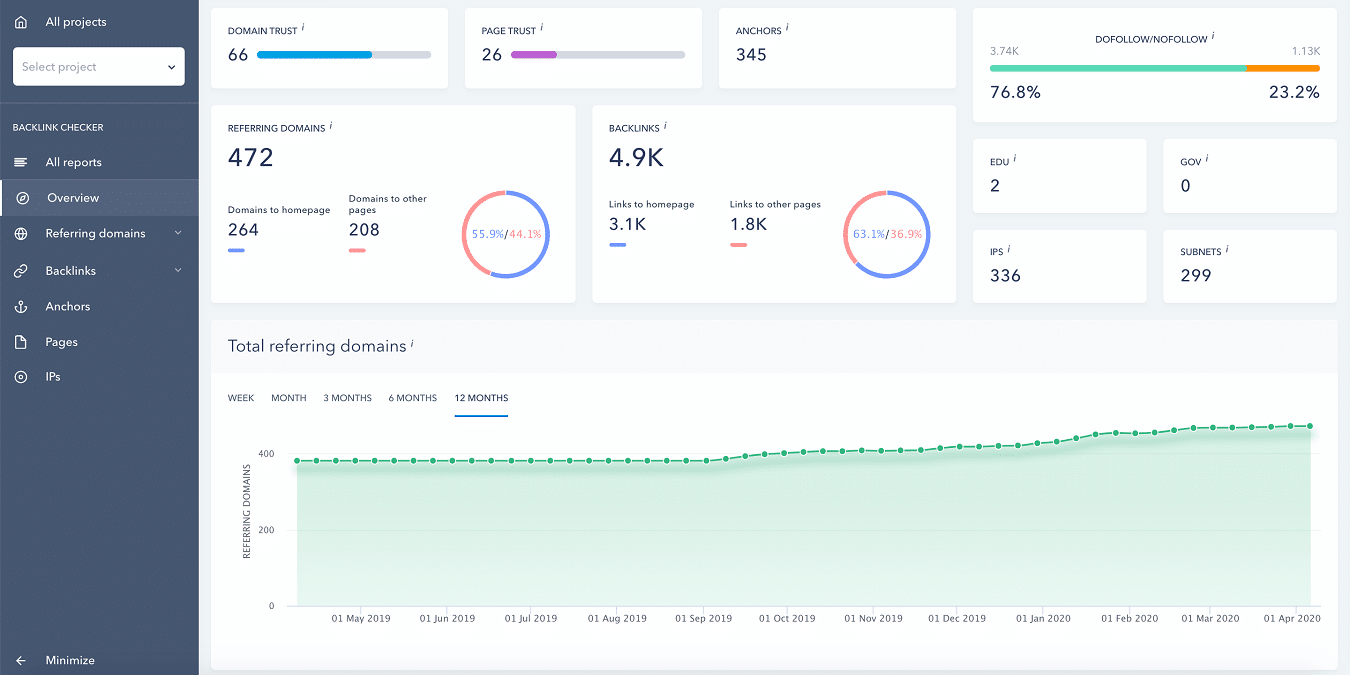The width and height of the screenshot is (1350, 675).
Task: Open the WEEK view of referring domains
Action: pos(240,397)
